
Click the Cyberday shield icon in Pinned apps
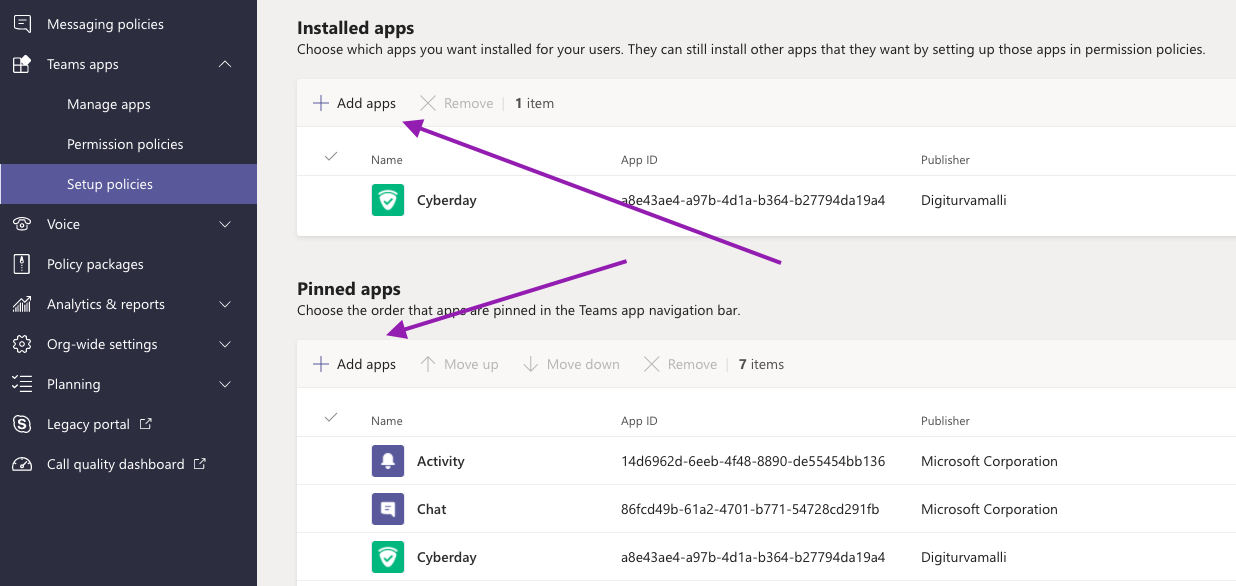point(387,557)
